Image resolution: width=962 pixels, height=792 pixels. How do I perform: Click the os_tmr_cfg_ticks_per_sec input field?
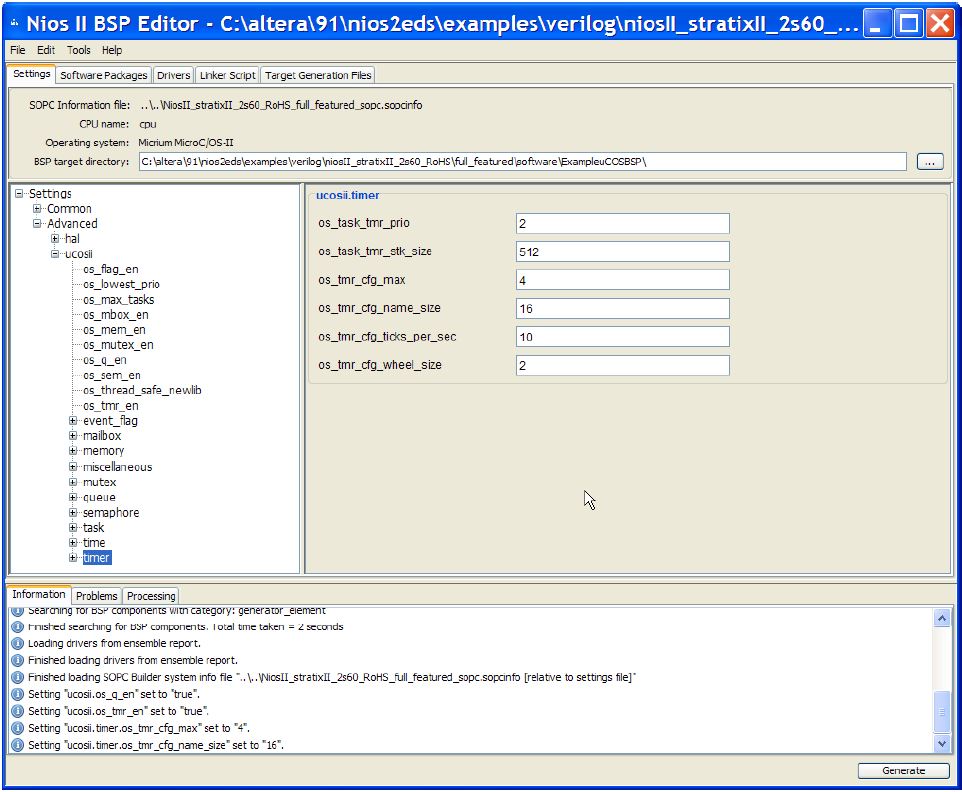click(x=623, y=337)
